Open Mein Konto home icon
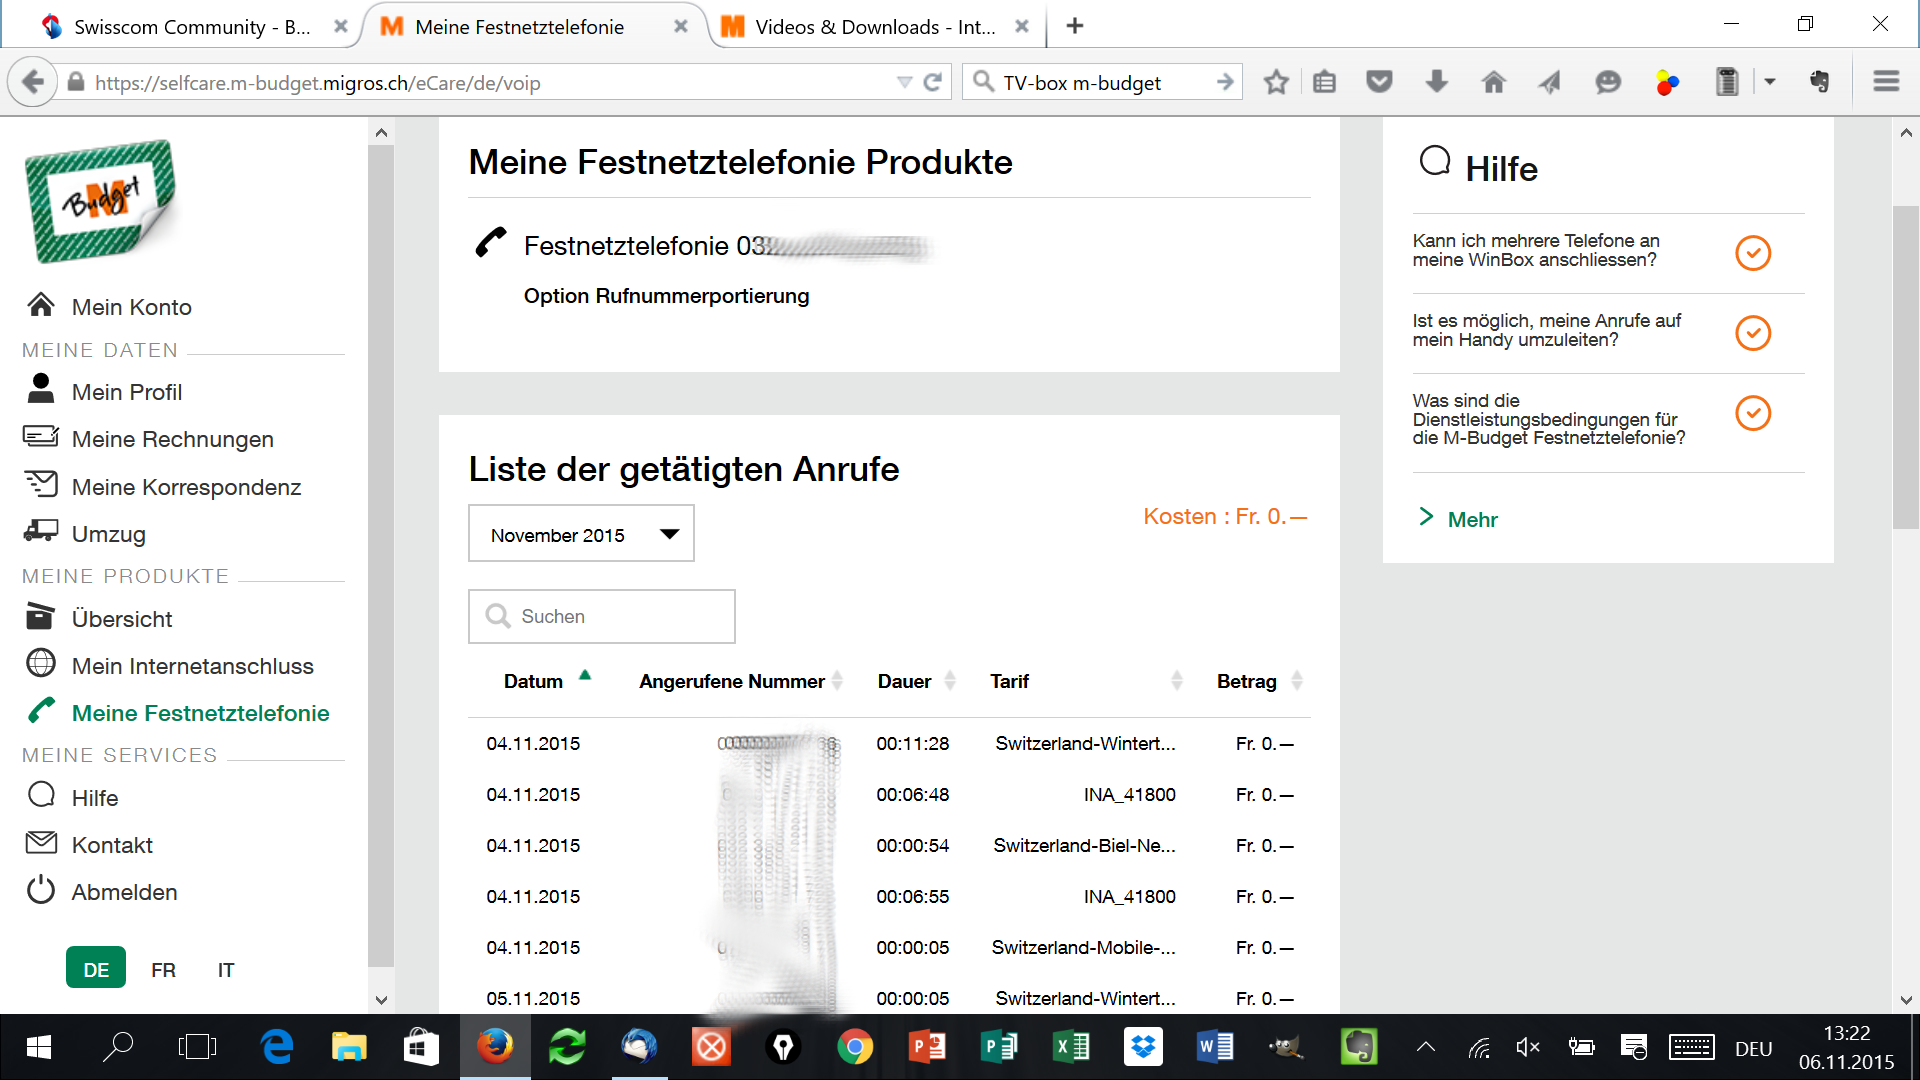 41,305
